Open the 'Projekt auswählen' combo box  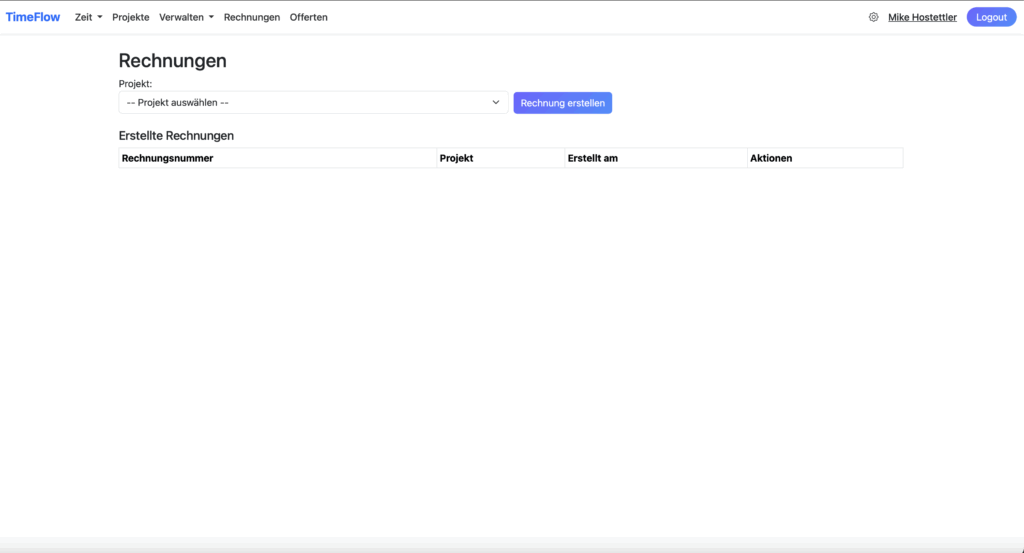[x=312, y=102]
